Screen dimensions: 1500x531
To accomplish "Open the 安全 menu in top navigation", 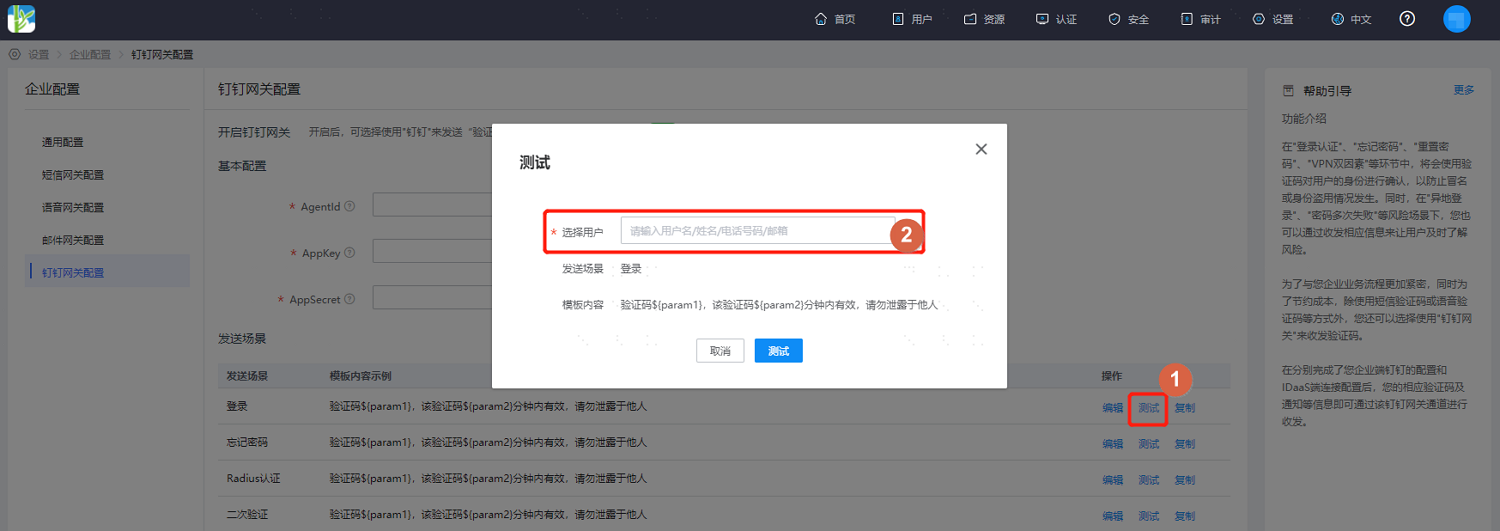I will click(x=1129, y=19).
